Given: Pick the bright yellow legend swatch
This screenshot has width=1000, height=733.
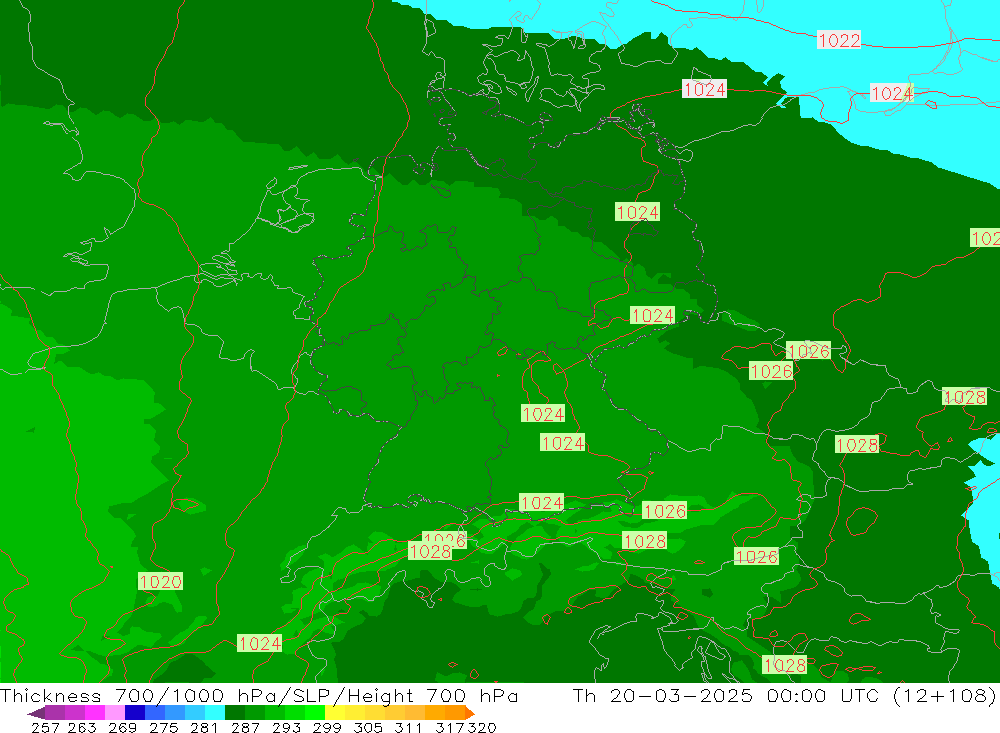Looking at the screenshot, I should pyautogui.click(x=335, y=713).
